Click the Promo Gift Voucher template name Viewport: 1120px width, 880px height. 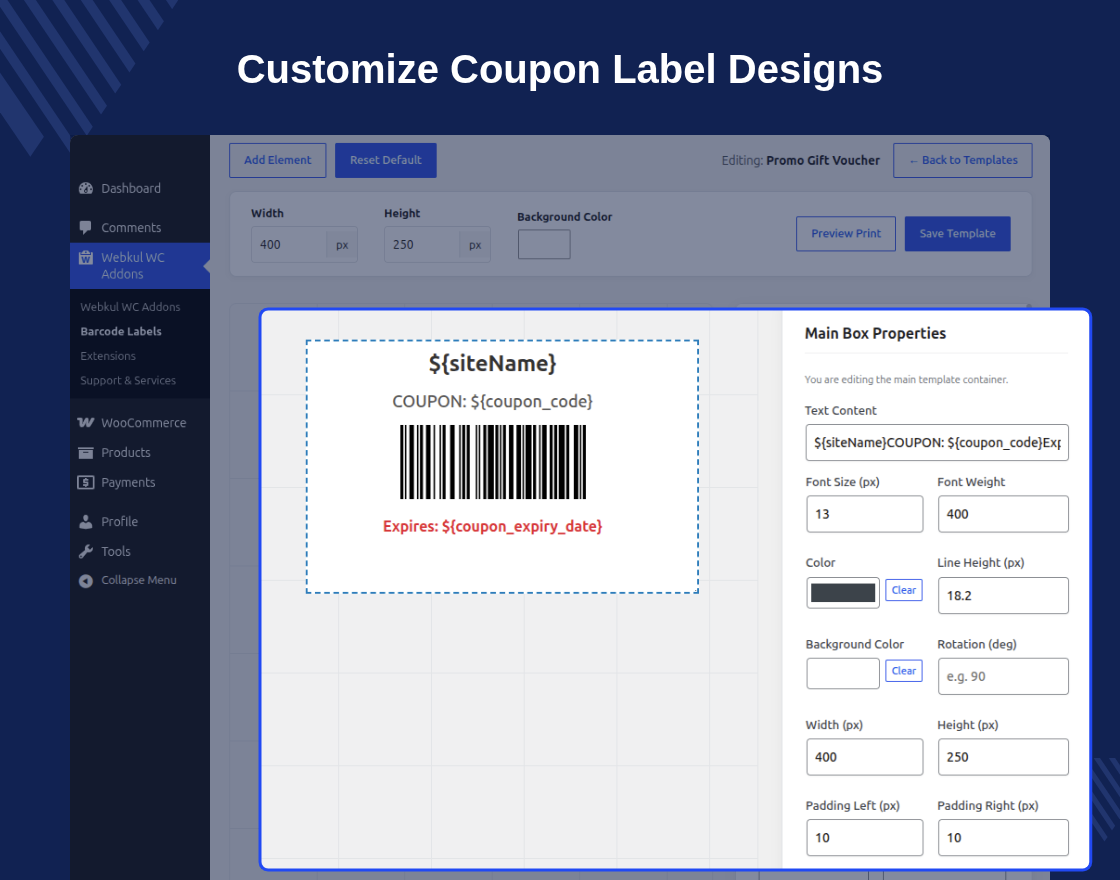pos(823,160)
